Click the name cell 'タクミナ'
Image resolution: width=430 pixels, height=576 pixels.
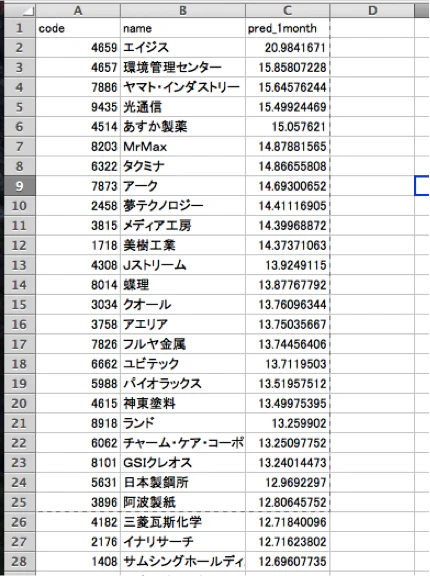coord(183,166)
